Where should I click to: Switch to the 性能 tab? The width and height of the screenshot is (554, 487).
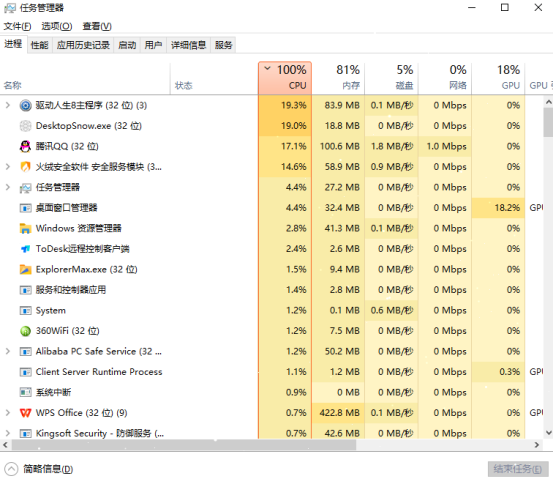(40, 45)
